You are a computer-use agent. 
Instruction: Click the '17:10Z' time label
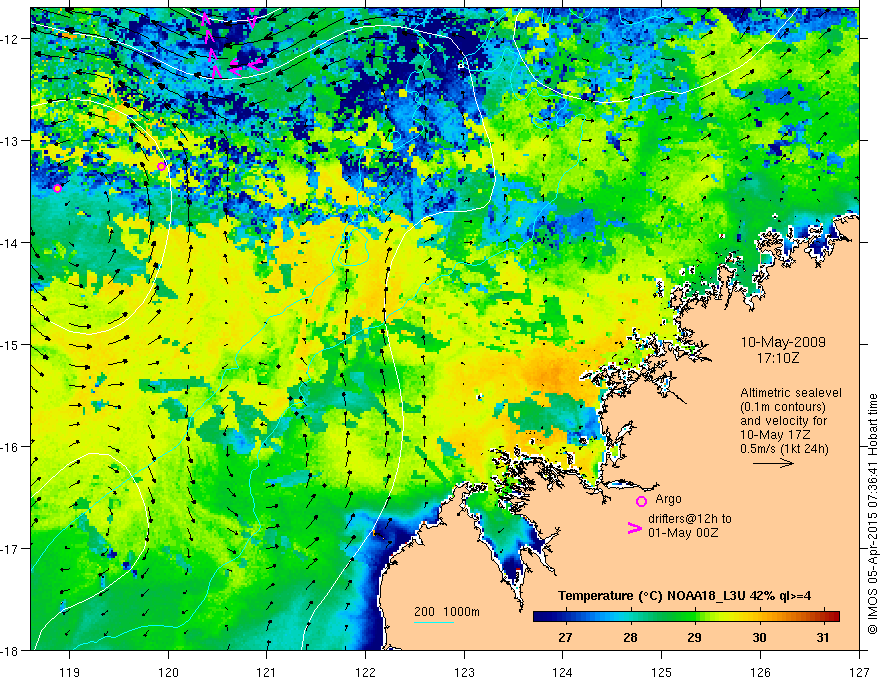pos(777,357)
